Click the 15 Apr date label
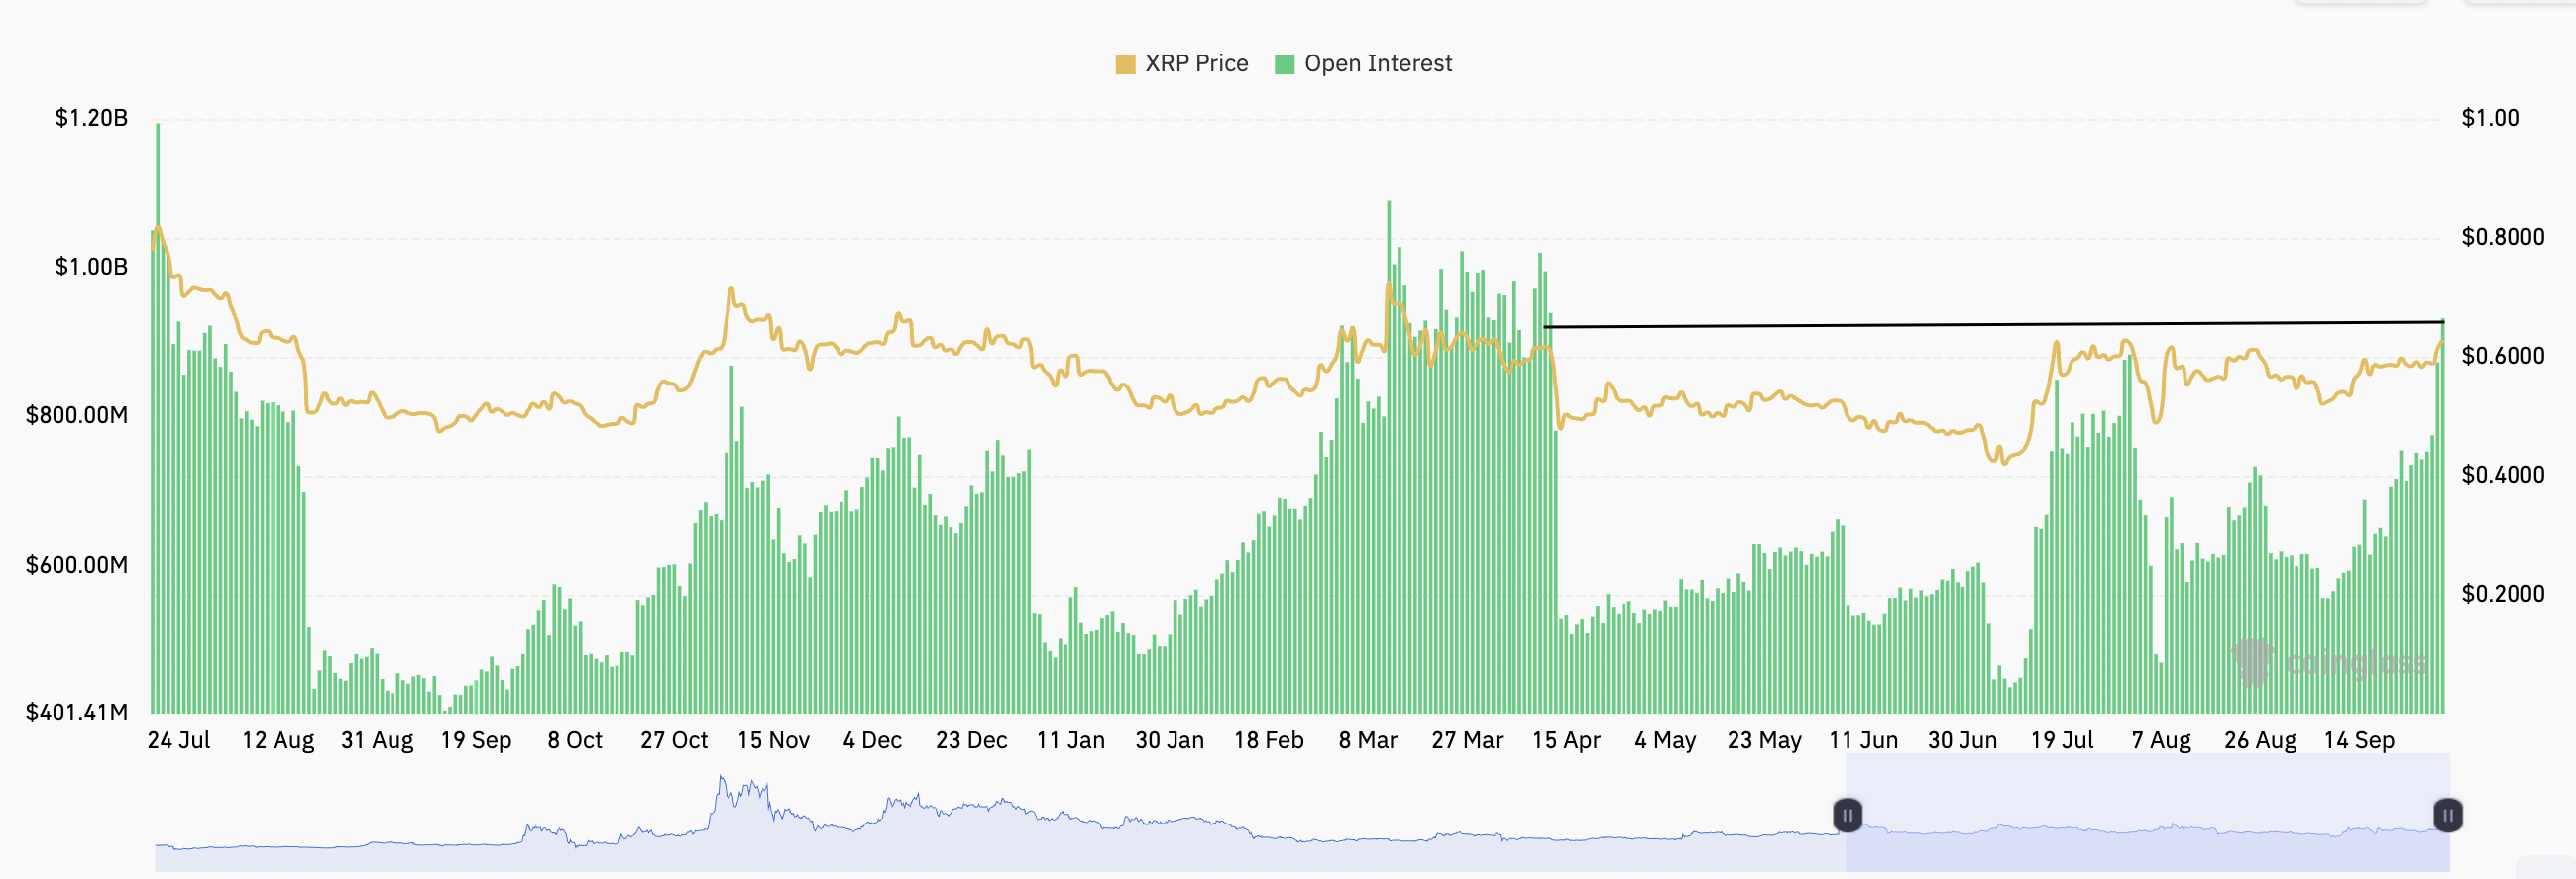This screenshot has width=2576, height=879. pos(1566,741)
